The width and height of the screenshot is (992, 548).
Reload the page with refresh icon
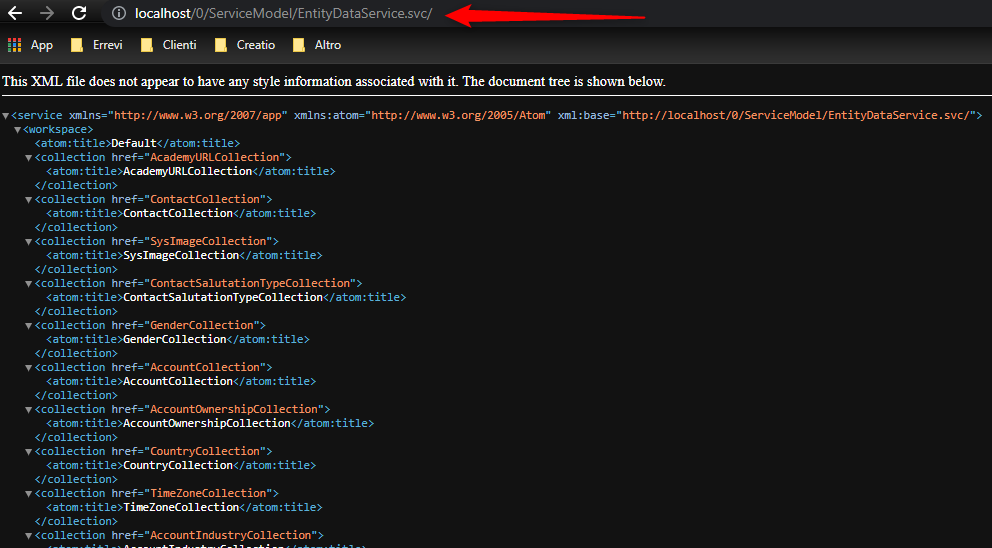tap(79, 13)
